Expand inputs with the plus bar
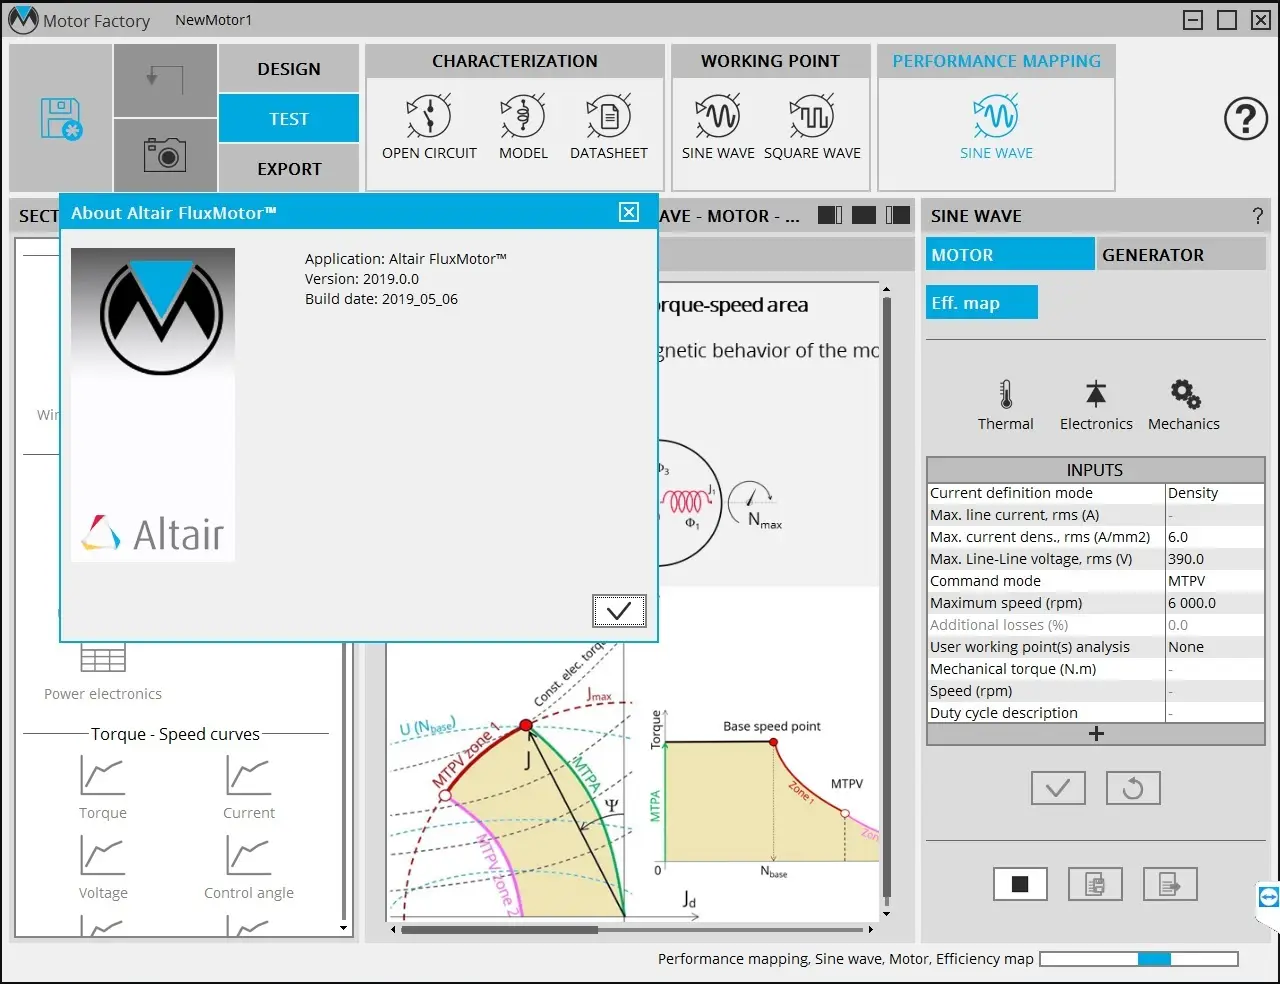 point(1096,734)
